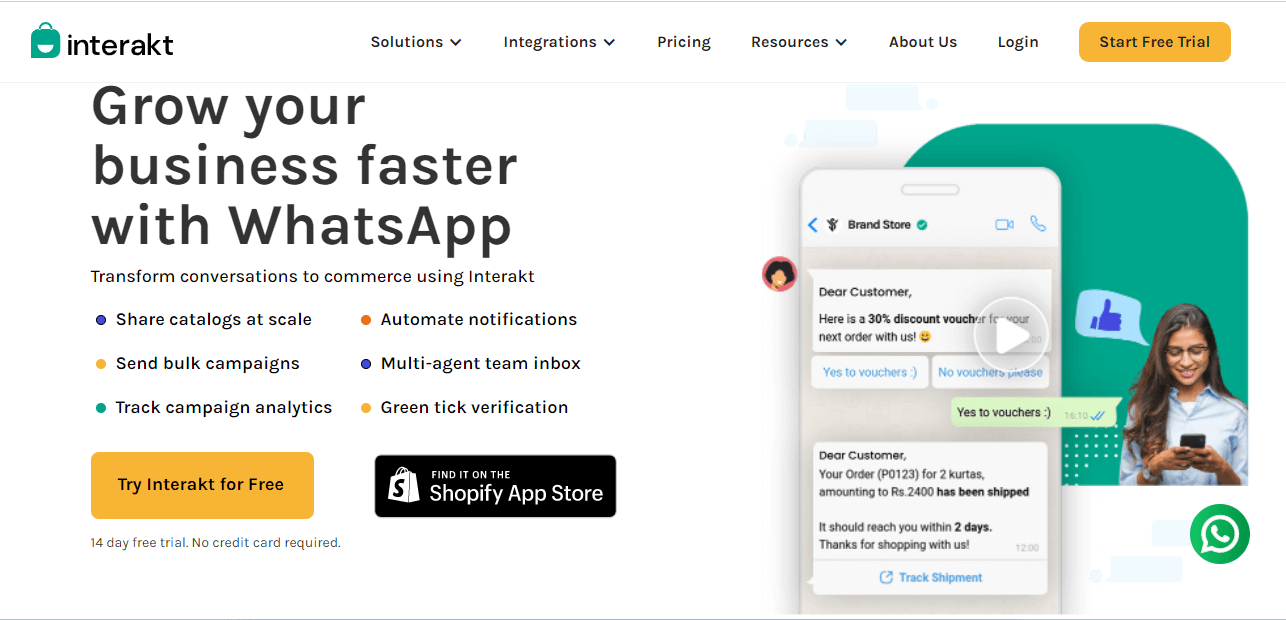Click the Login link
This screenshot has width=1286, height=620.
click(x=1018, y=42)
